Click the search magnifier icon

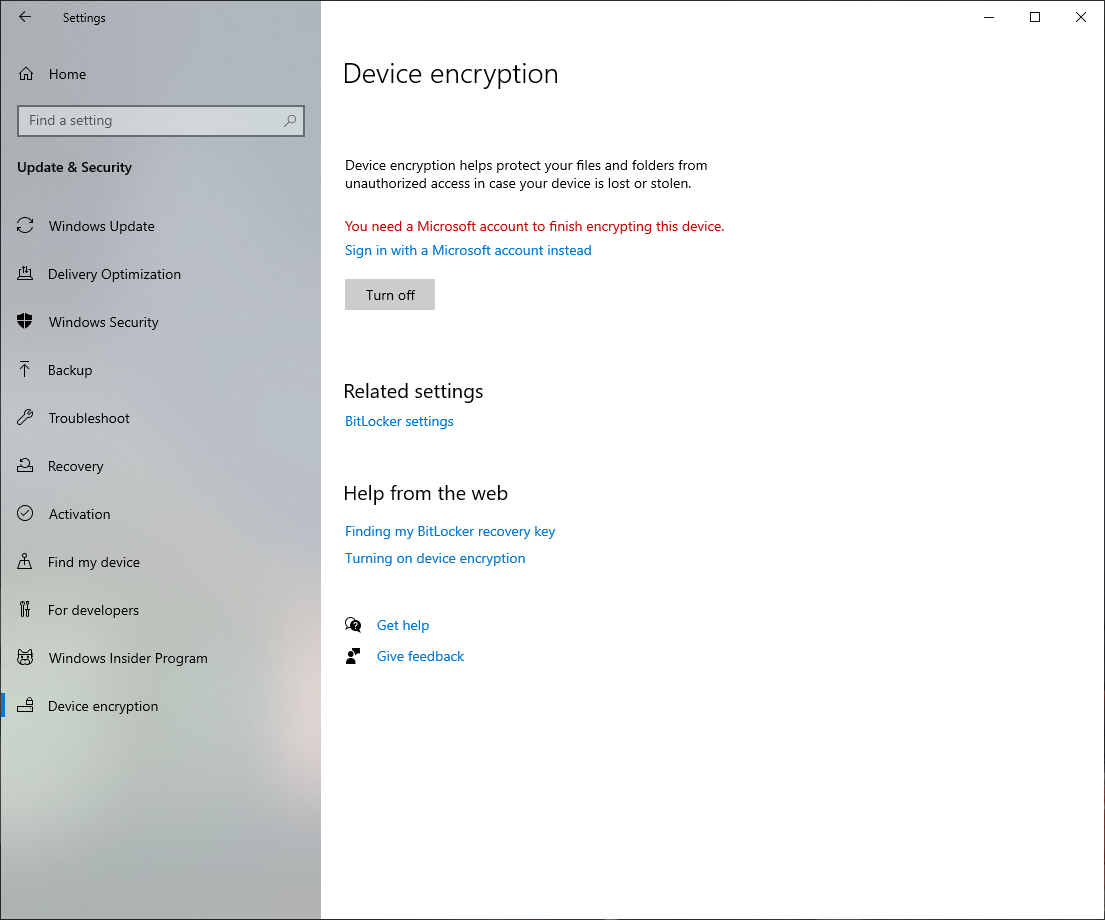coord(290,121)
